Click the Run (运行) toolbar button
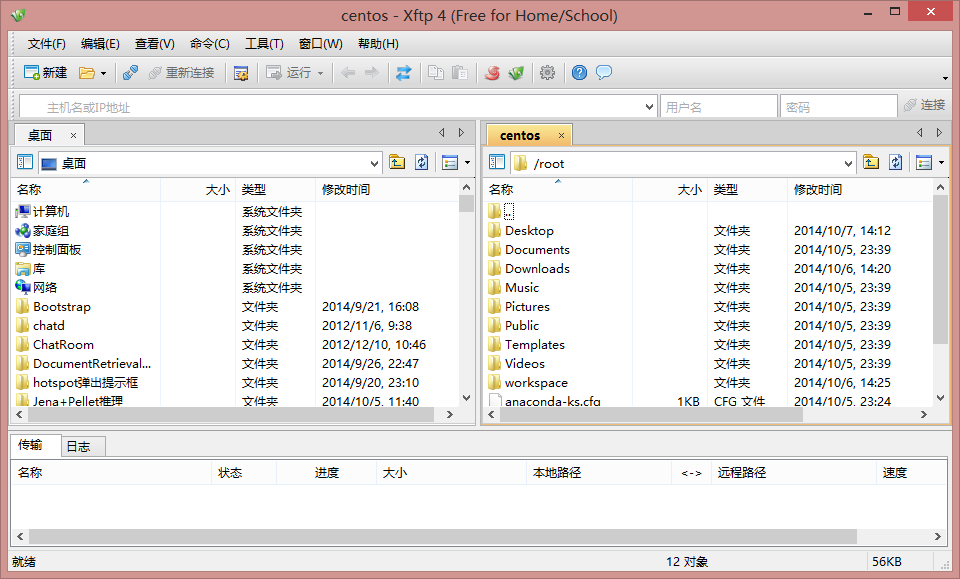The height and width of the screenshot is (579, 960). pyautogui.click(x=288, y=73)
